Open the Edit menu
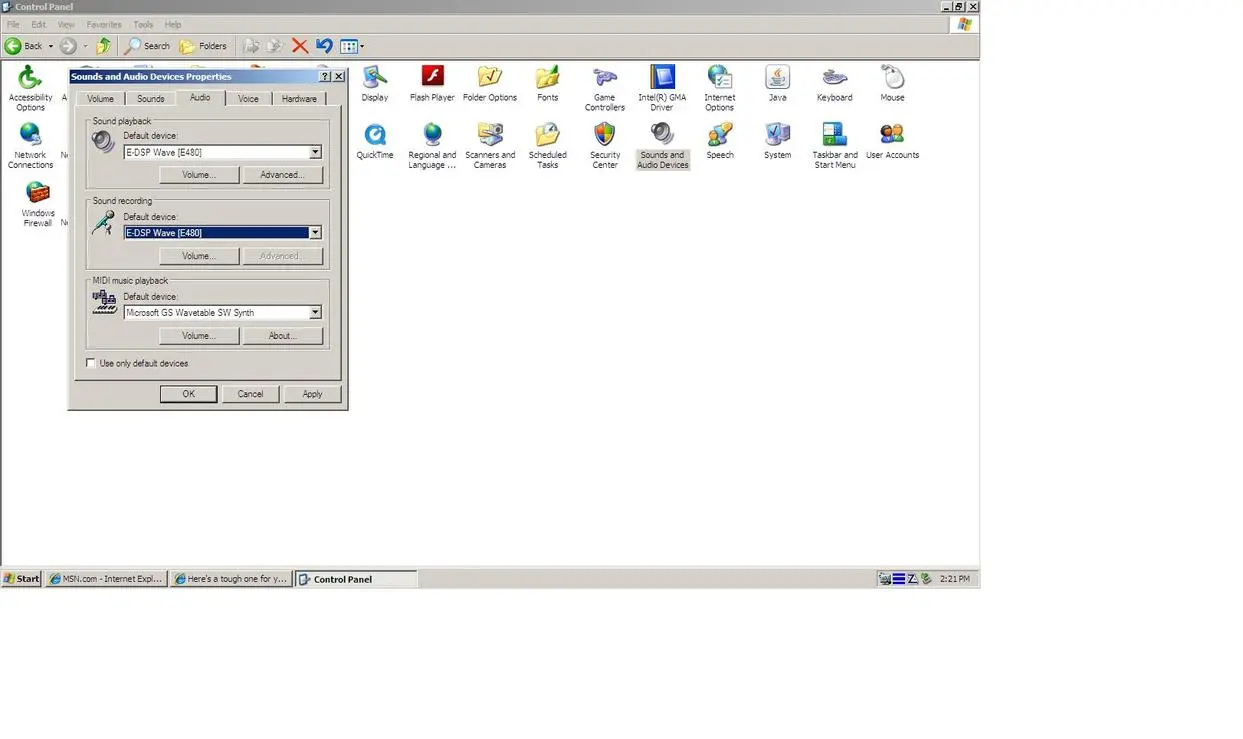This screenshot has width=1243, height=739. tap(38, 24)
